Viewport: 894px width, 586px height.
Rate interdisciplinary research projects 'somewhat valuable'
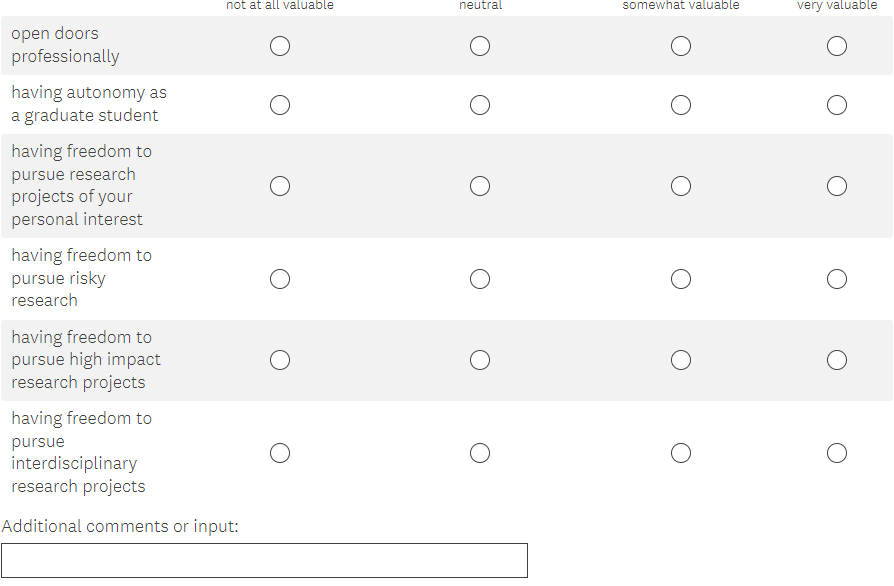pos(681,453)
